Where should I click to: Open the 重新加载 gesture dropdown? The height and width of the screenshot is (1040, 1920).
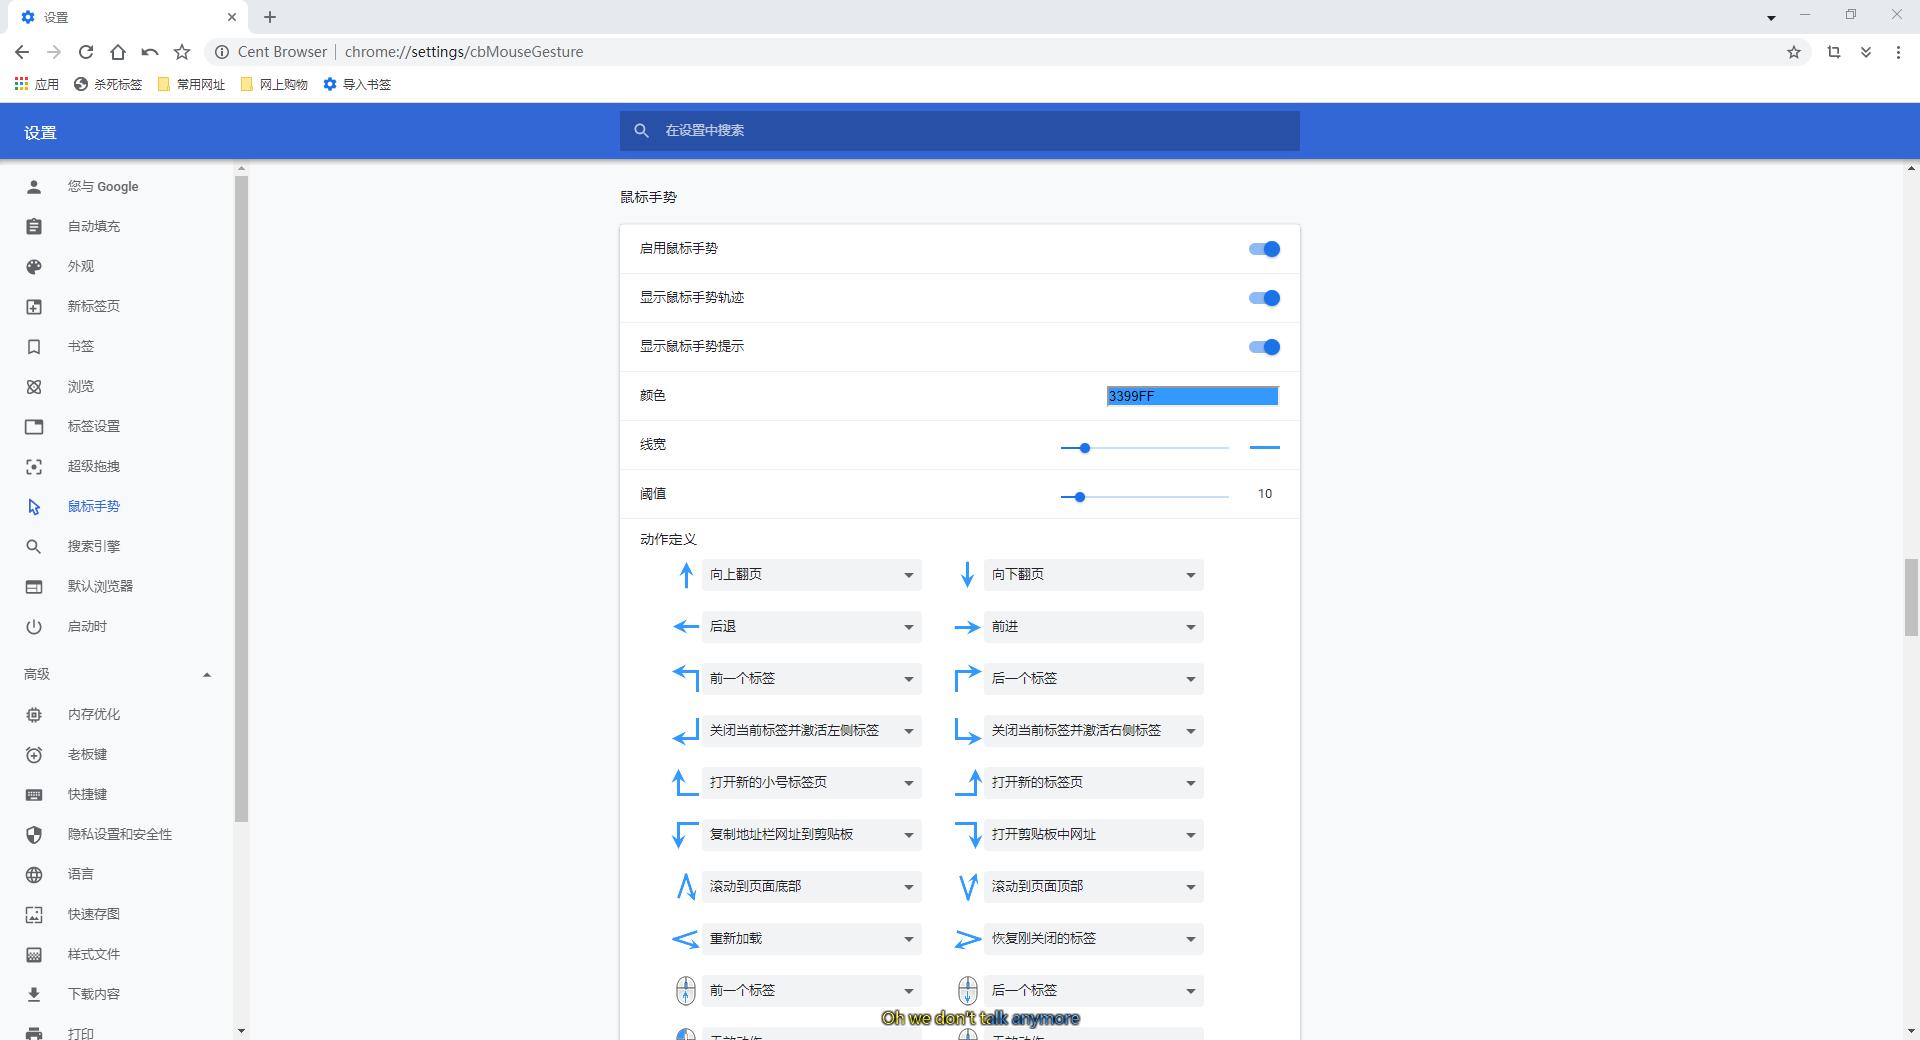click(x=811, y=939)
